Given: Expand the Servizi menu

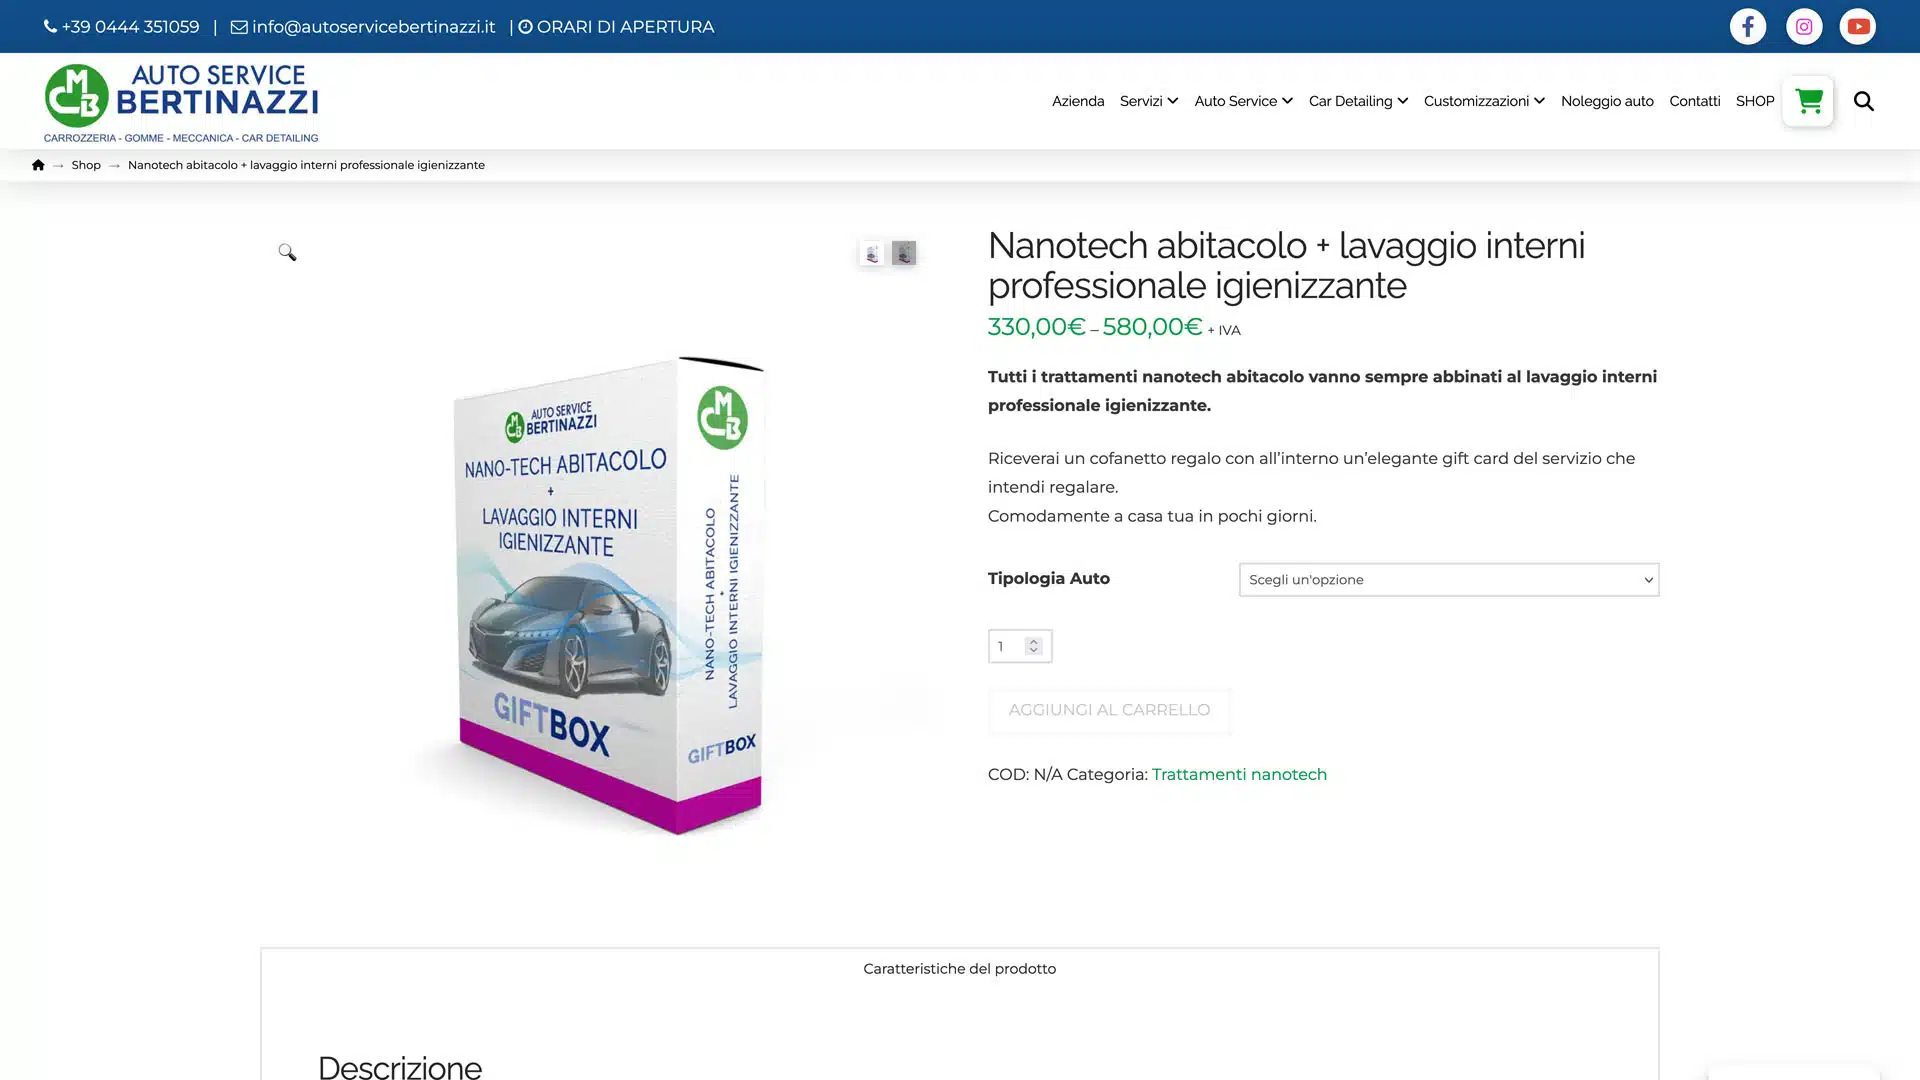Looking at the screenshot, I should (1149, 101).
